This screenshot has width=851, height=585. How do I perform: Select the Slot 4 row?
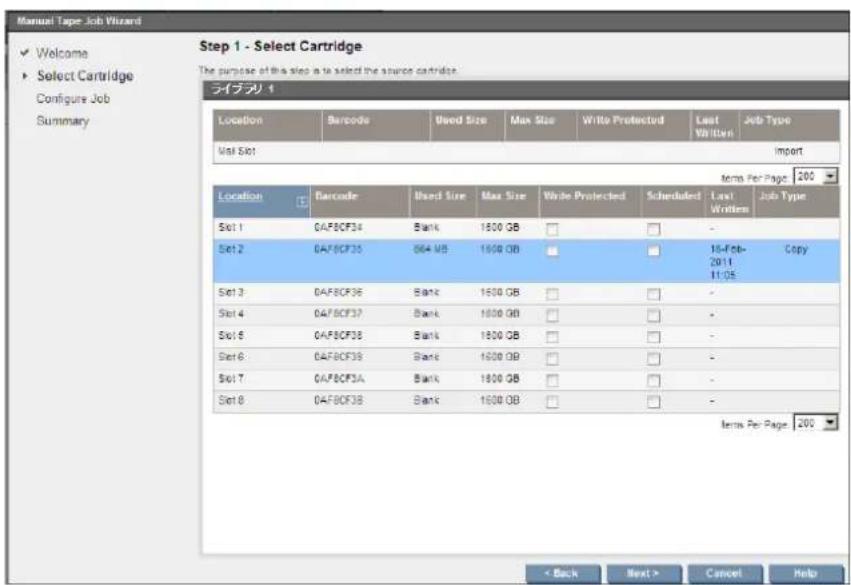[526, 315]
